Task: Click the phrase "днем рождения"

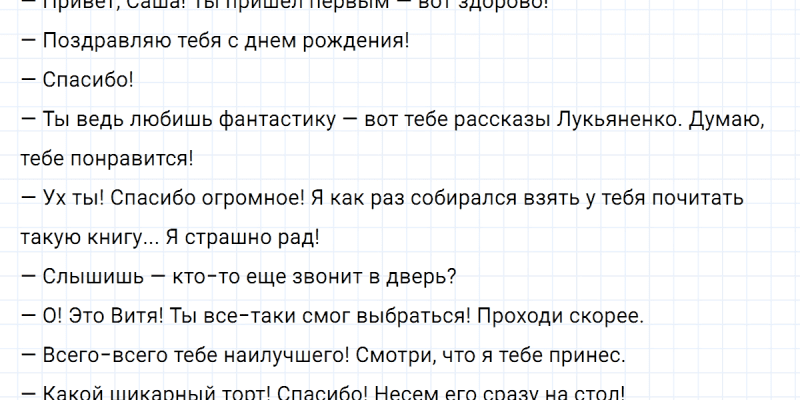Action: click(338, 42)
